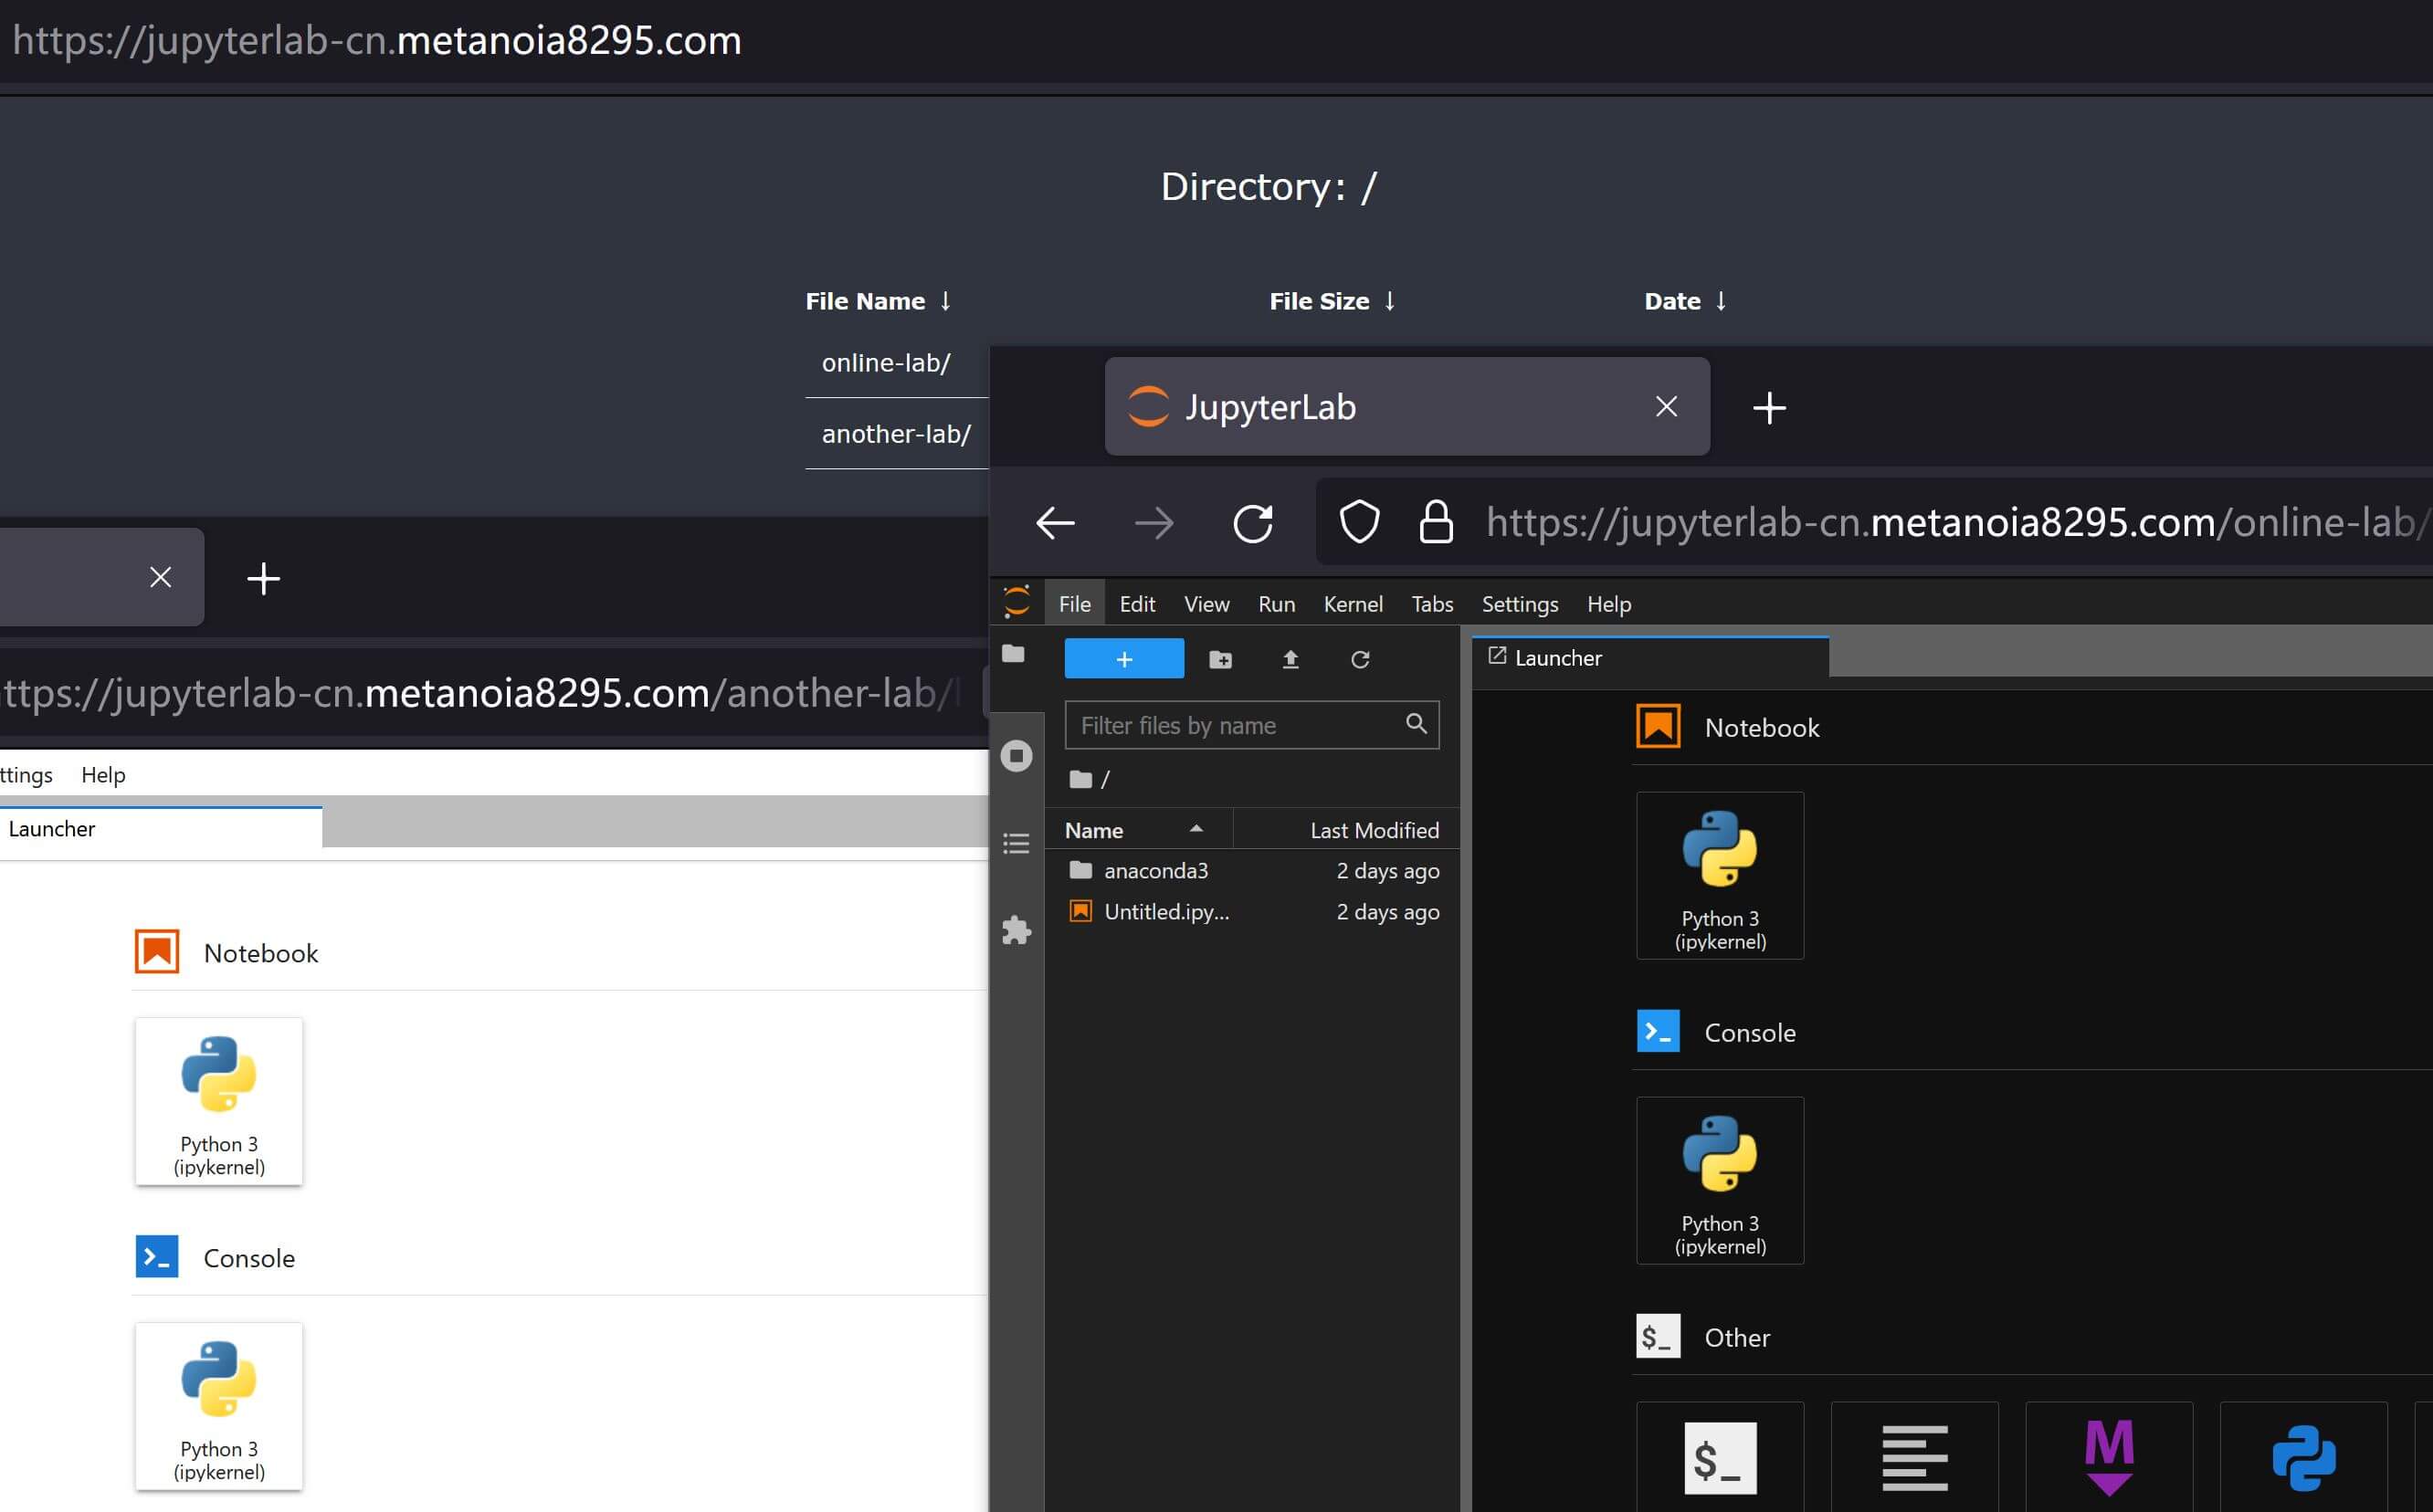2433x1512 pixels.
Task: Click the Firefox tracking protection shield icon
Action: (x=1359, y=521)
